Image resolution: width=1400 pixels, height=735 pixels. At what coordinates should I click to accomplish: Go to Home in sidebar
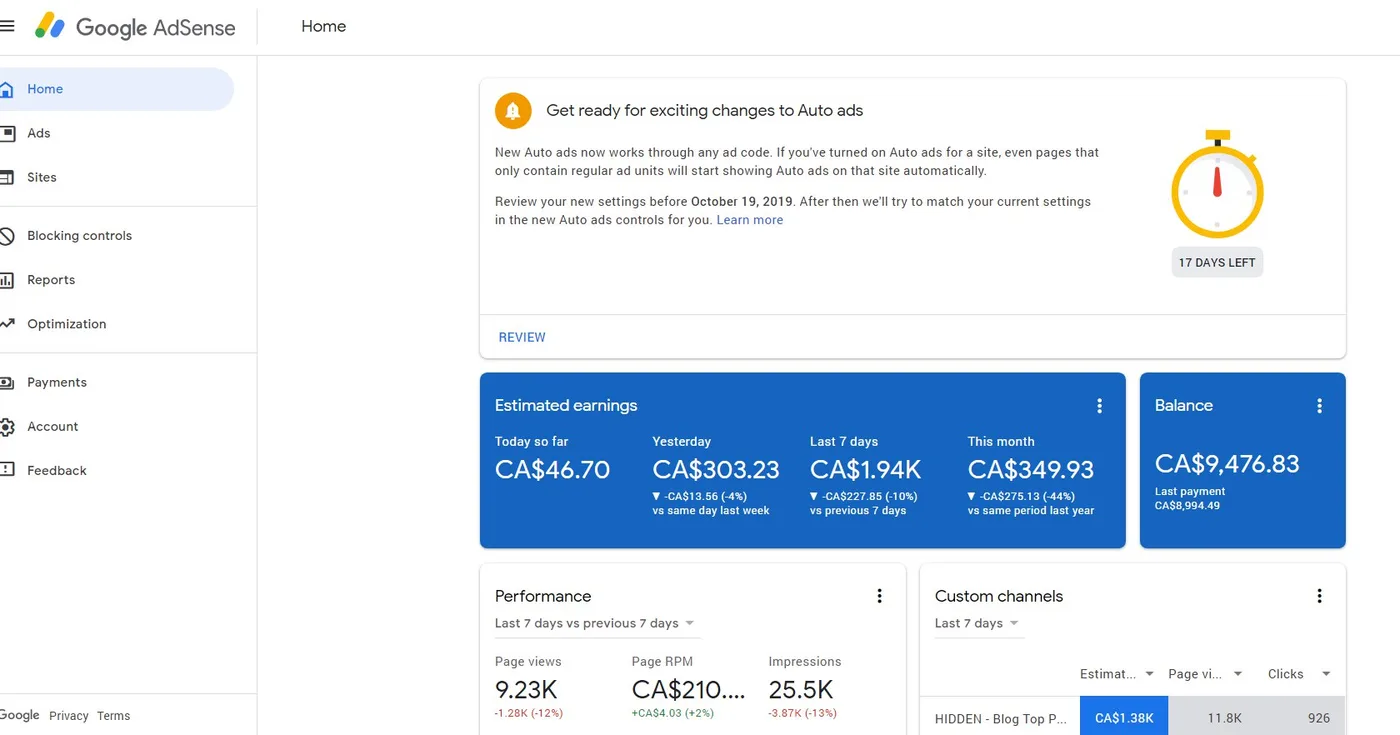pyautogui.click(x=116, y=89)
